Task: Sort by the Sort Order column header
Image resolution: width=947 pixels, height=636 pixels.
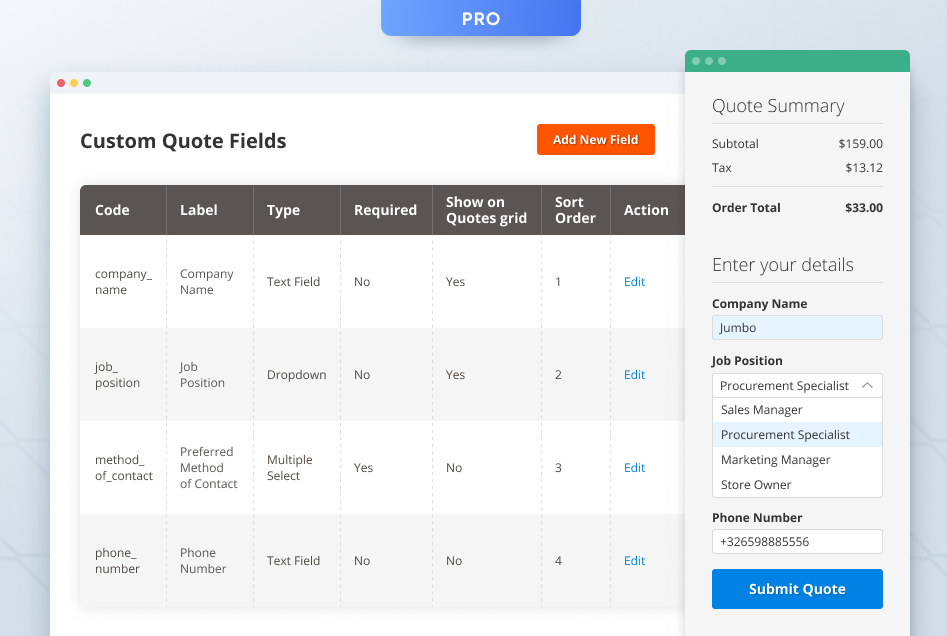Action: coord(575,210)
